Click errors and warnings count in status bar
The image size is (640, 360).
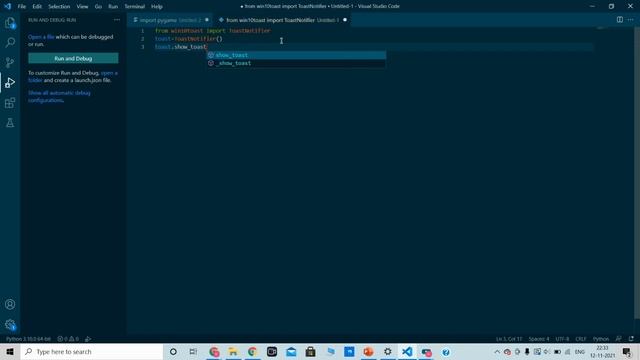pyautogui.click(x=68, y=339)
